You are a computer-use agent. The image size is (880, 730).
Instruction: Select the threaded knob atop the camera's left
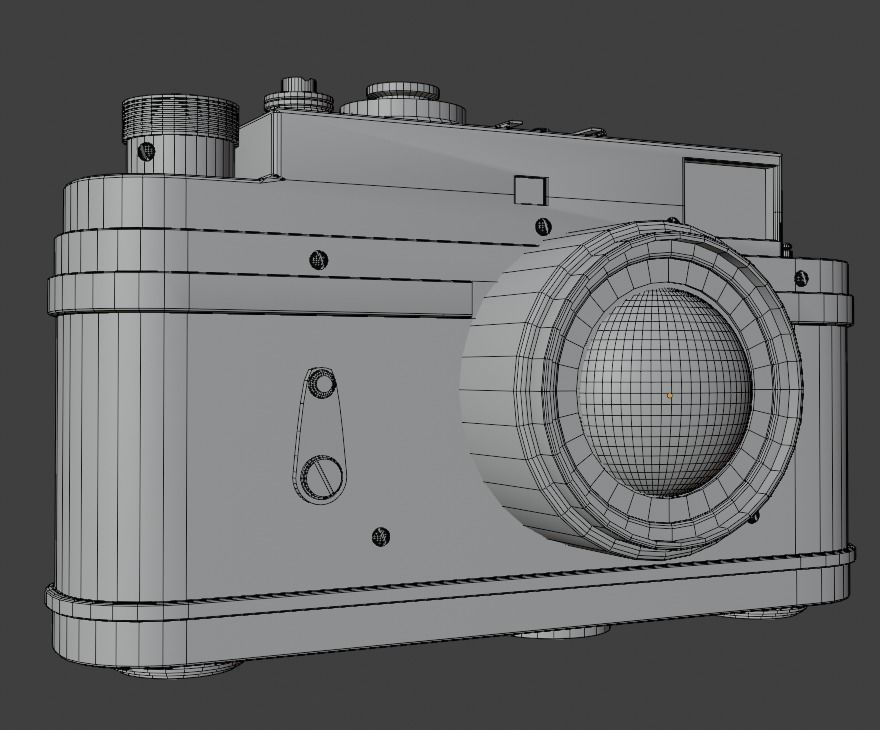[180, 121]
